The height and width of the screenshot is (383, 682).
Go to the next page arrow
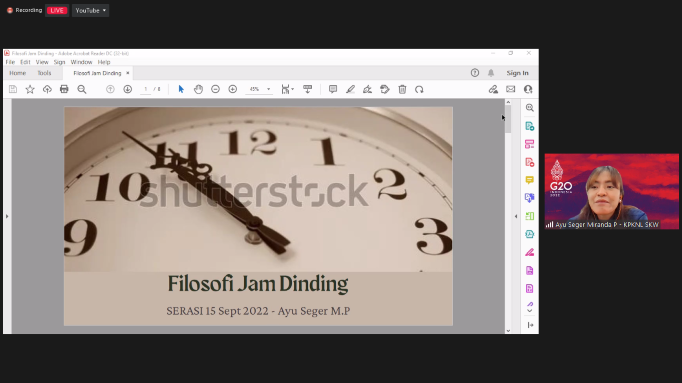[x=127, y=89]
